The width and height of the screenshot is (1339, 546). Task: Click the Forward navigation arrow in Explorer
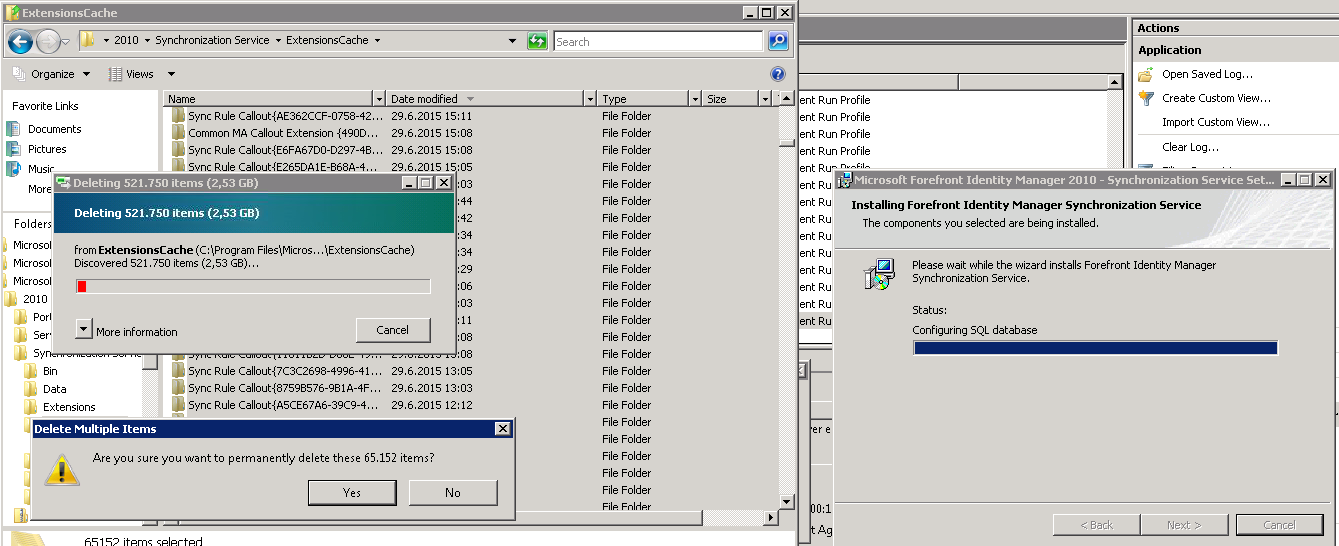(48, 41)
